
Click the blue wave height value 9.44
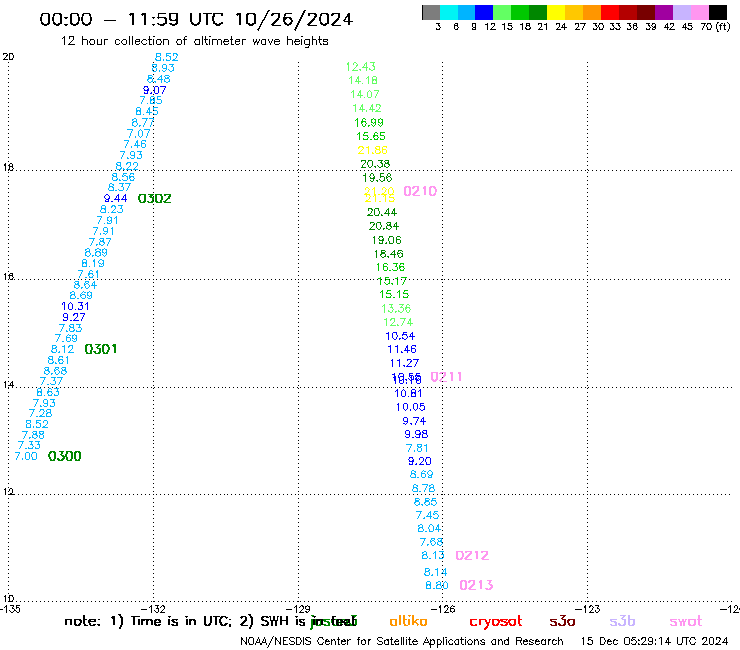tap(116, 199)
